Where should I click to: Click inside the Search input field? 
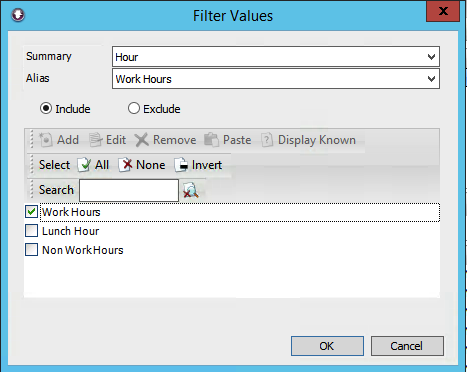[x=129, y=190]
